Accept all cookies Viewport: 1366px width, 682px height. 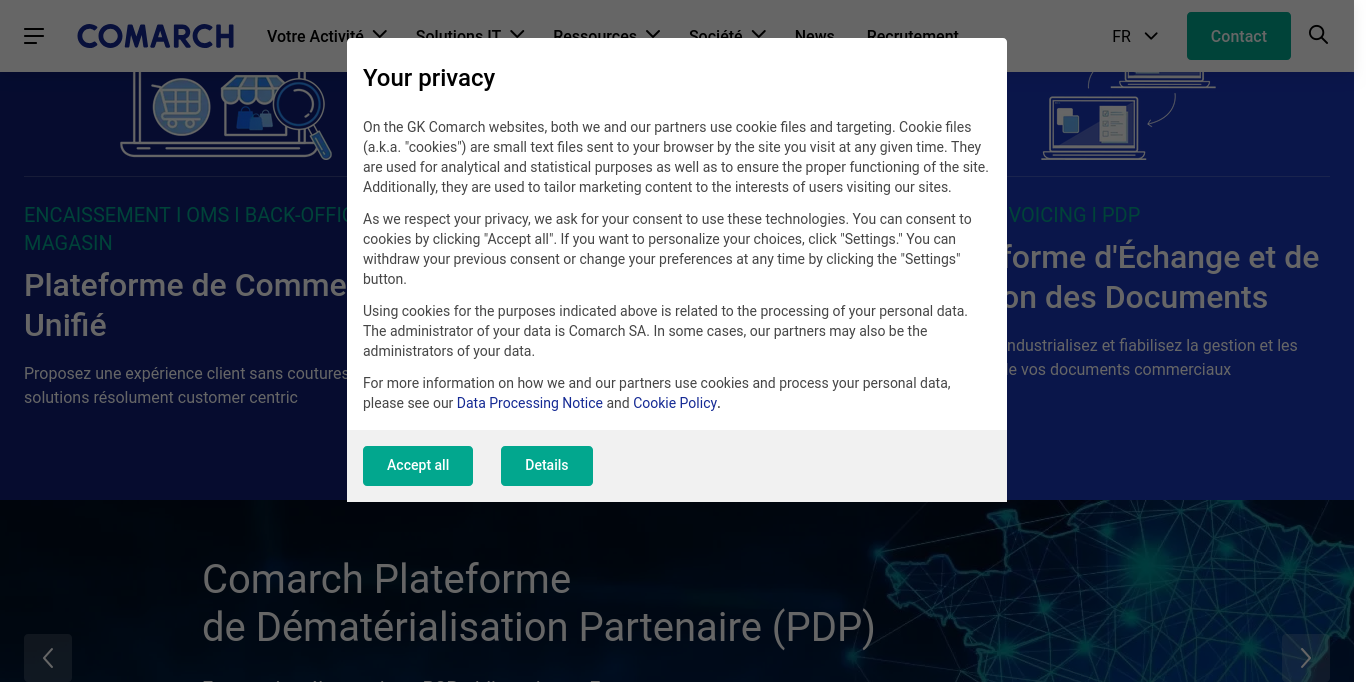pos(418,466)
